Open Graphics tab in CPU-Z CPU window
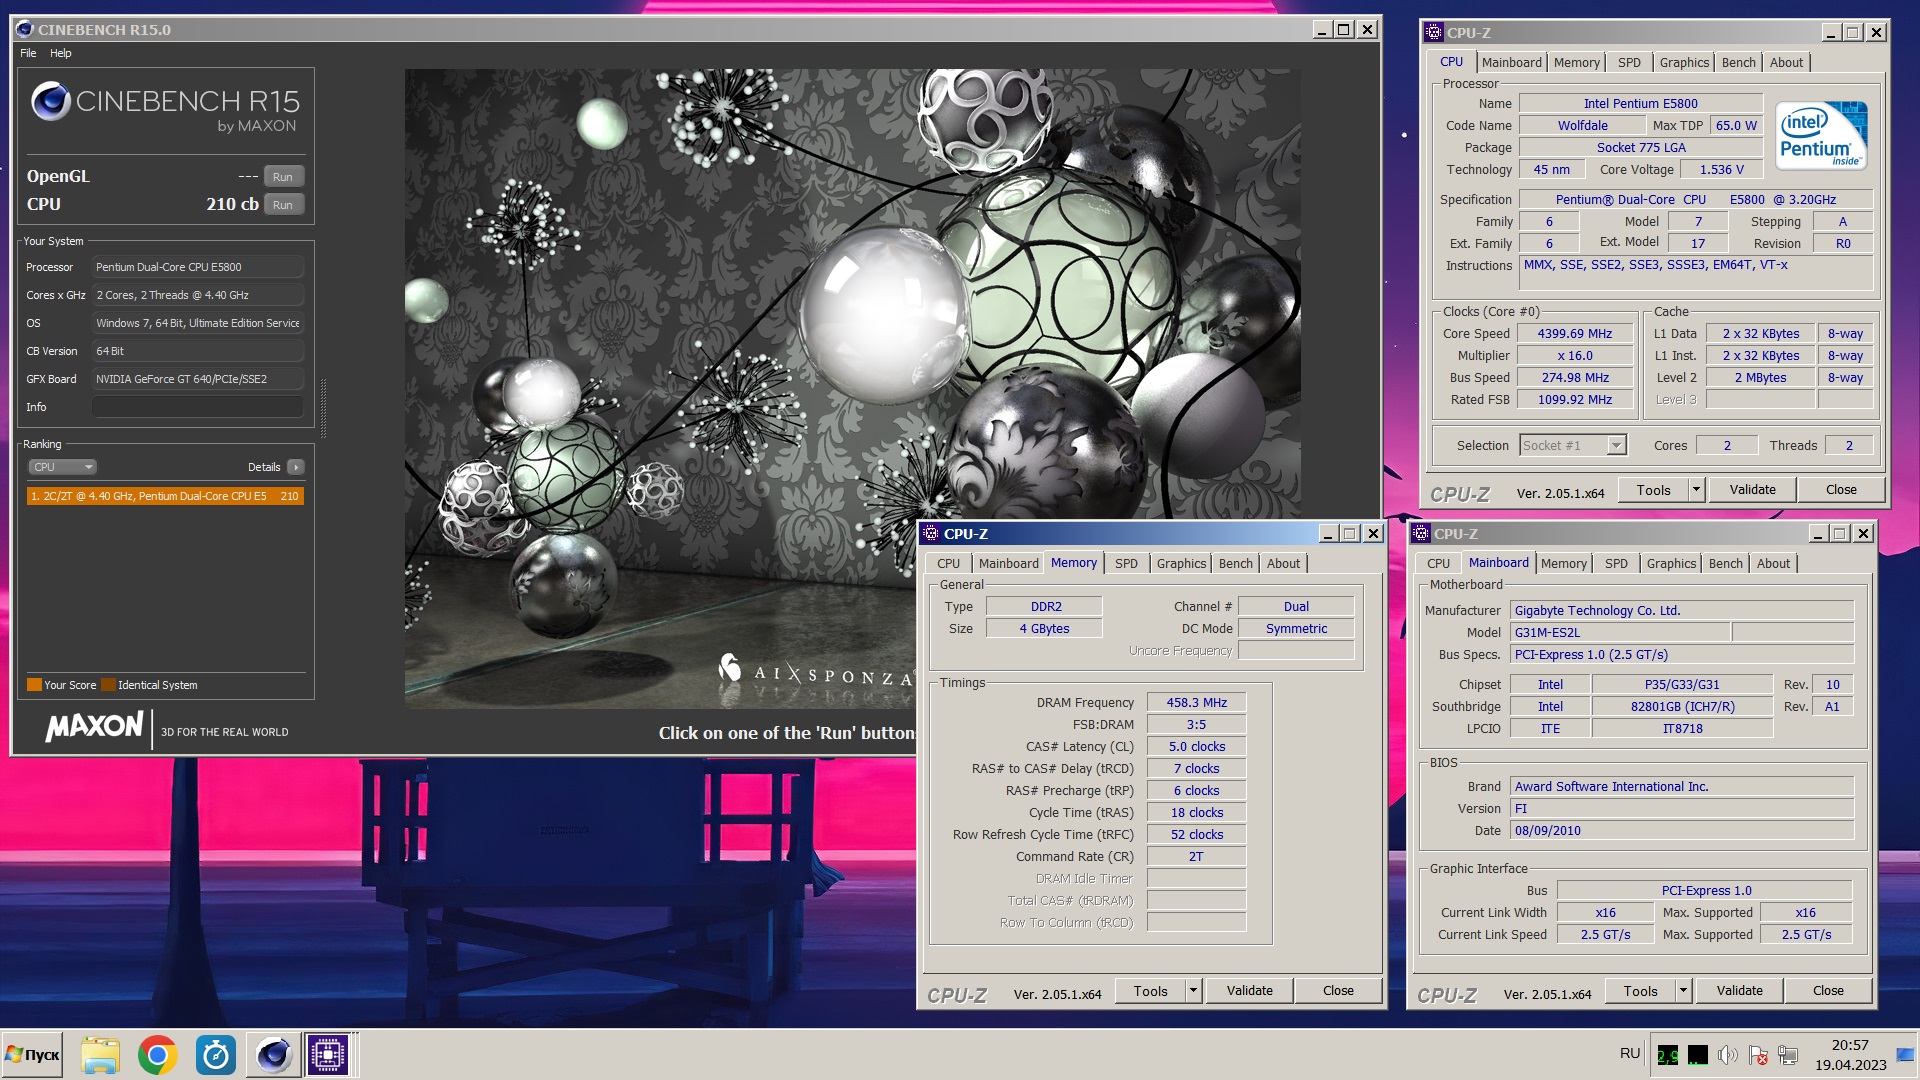The height and width of the screenshot is (1080, 1920). (x=1684, y=62)
